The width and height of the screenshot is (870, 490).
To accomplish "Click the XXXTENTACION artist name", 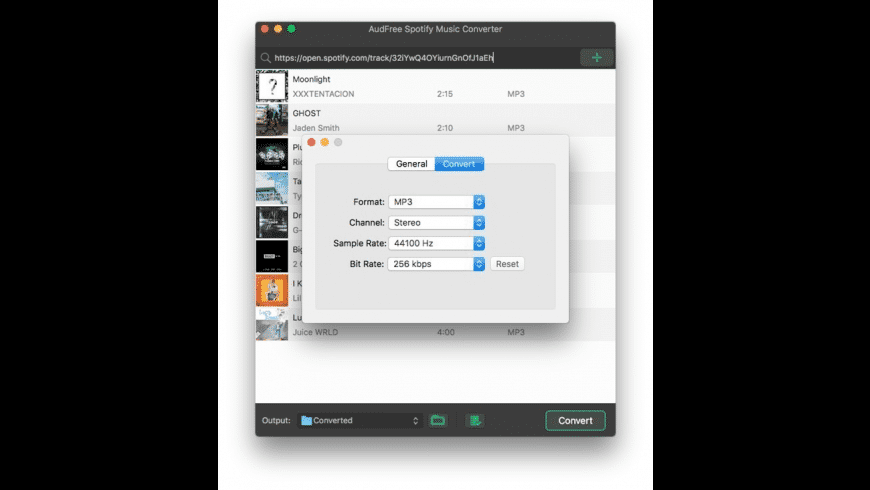I will [323, 94].
